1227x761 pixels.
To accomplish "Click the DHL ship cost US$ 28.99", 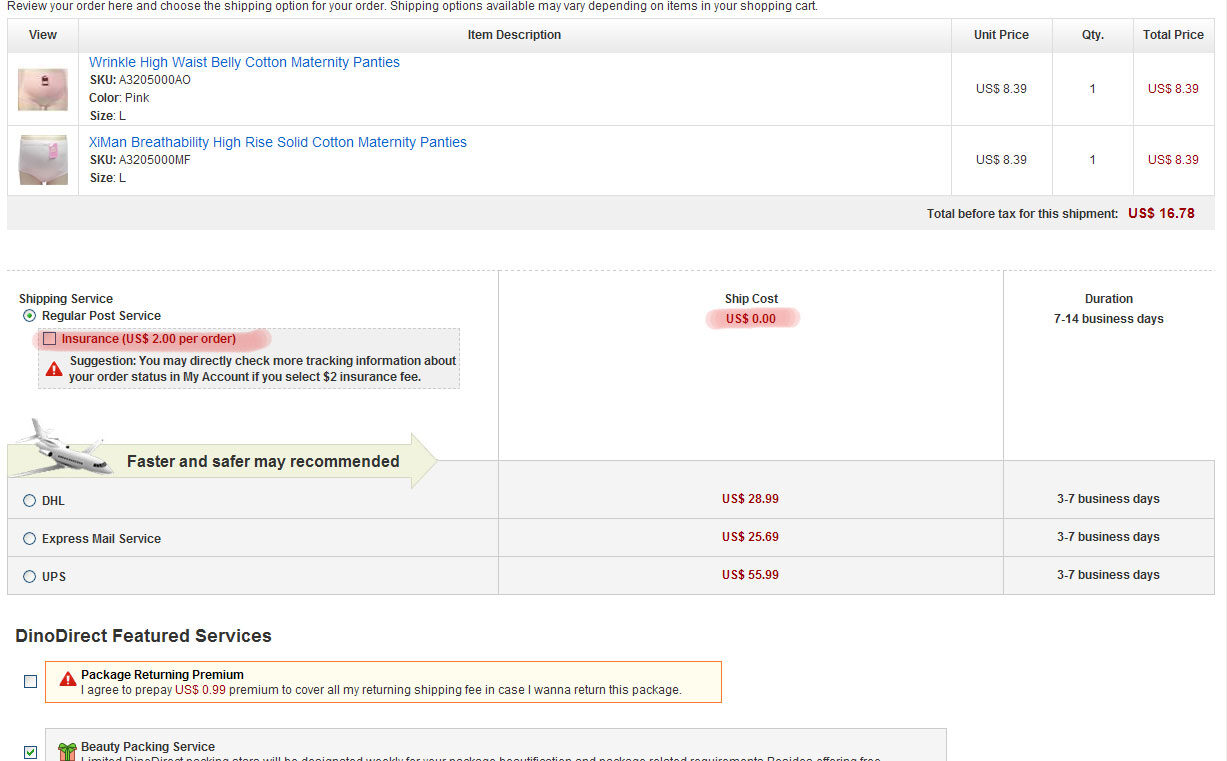I will [x=750, y=499].
